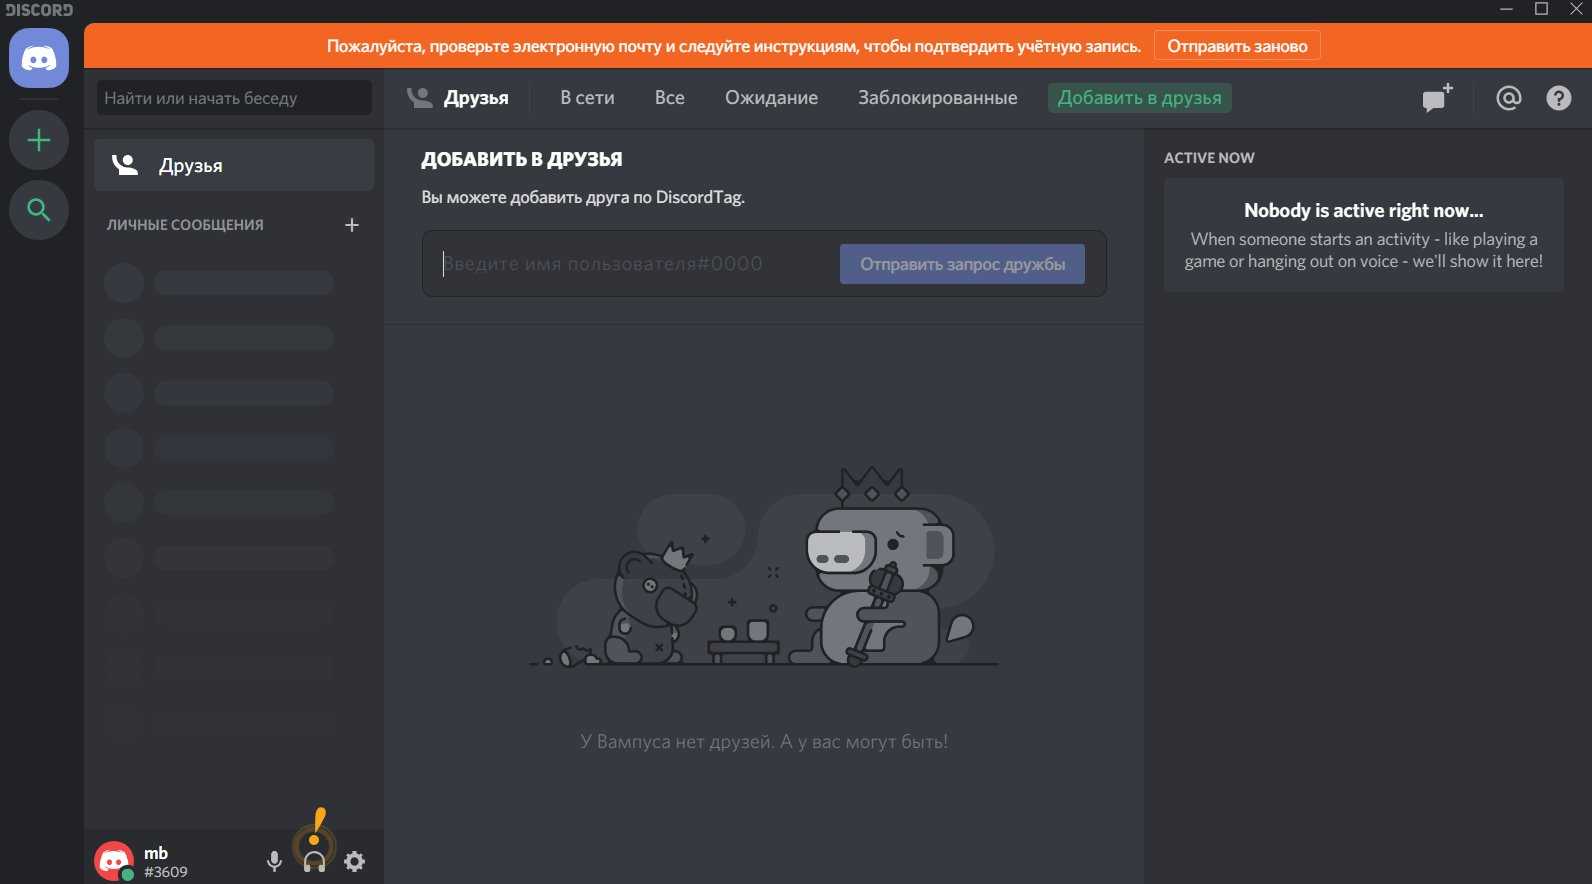Open the Заблокированные tab
Image resolution: width=1592 pixels, height=884 pixels.
[937, 98]
